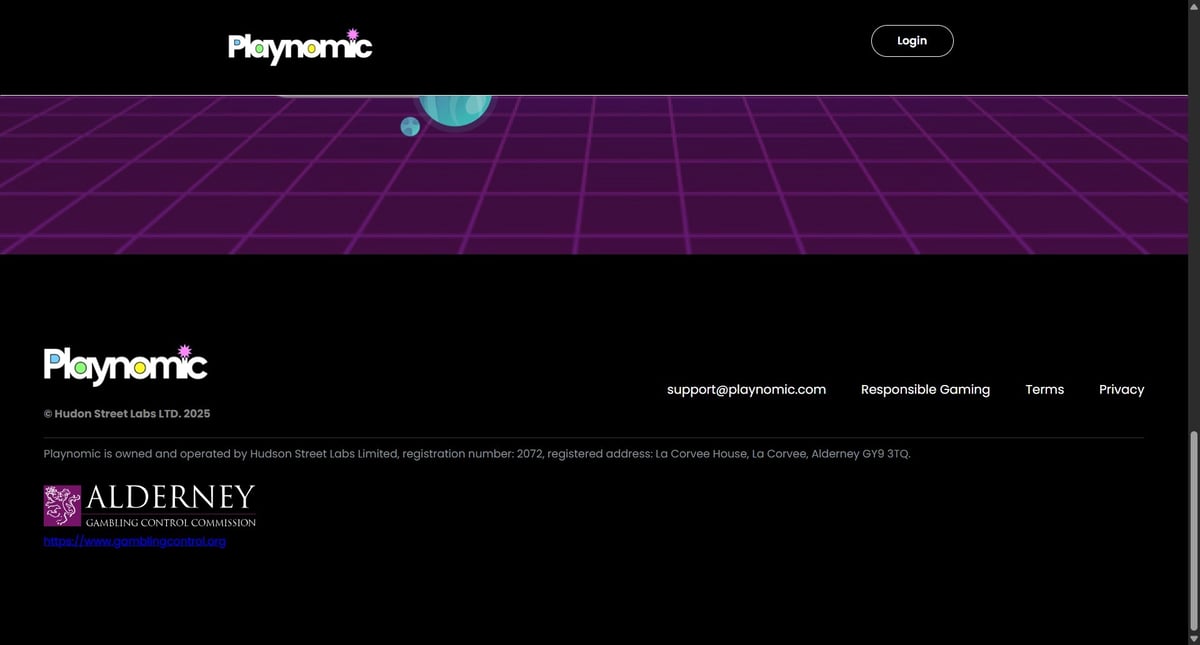Click the pink star on the header logo

352,34
